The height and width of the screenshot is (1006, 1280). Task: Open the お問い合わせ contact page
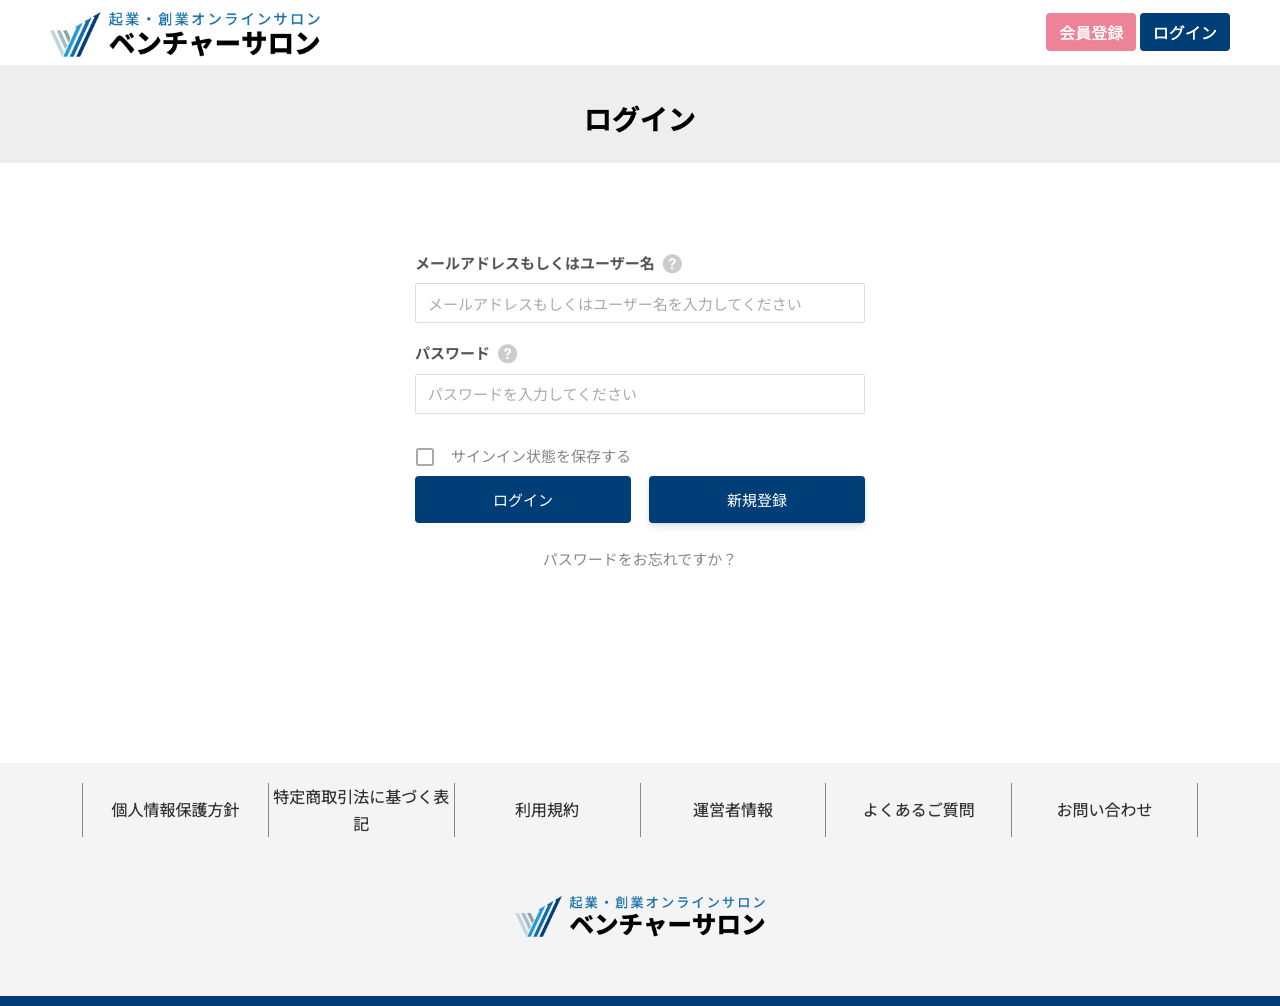1104,810
